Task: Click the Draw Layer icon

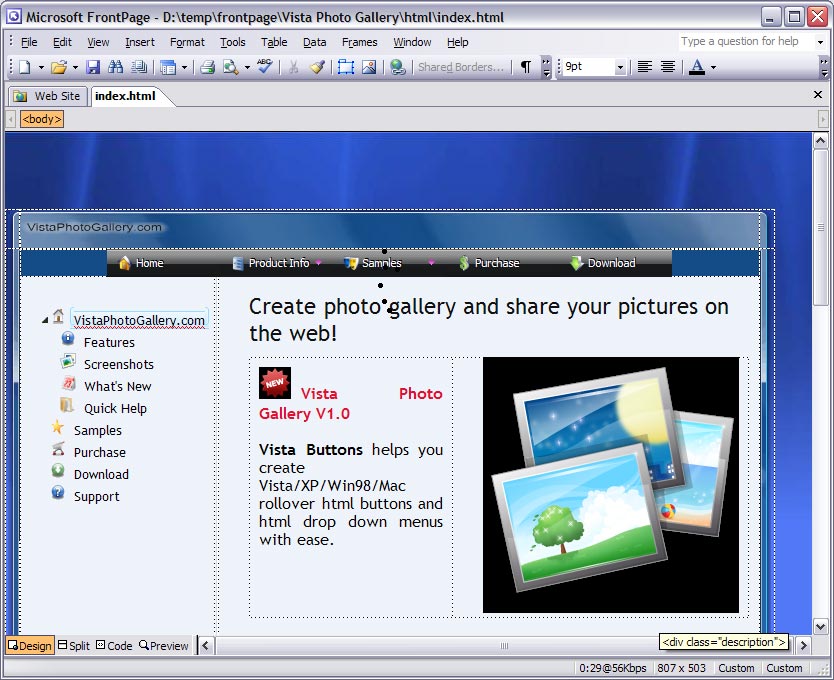Action: point(346,67)
